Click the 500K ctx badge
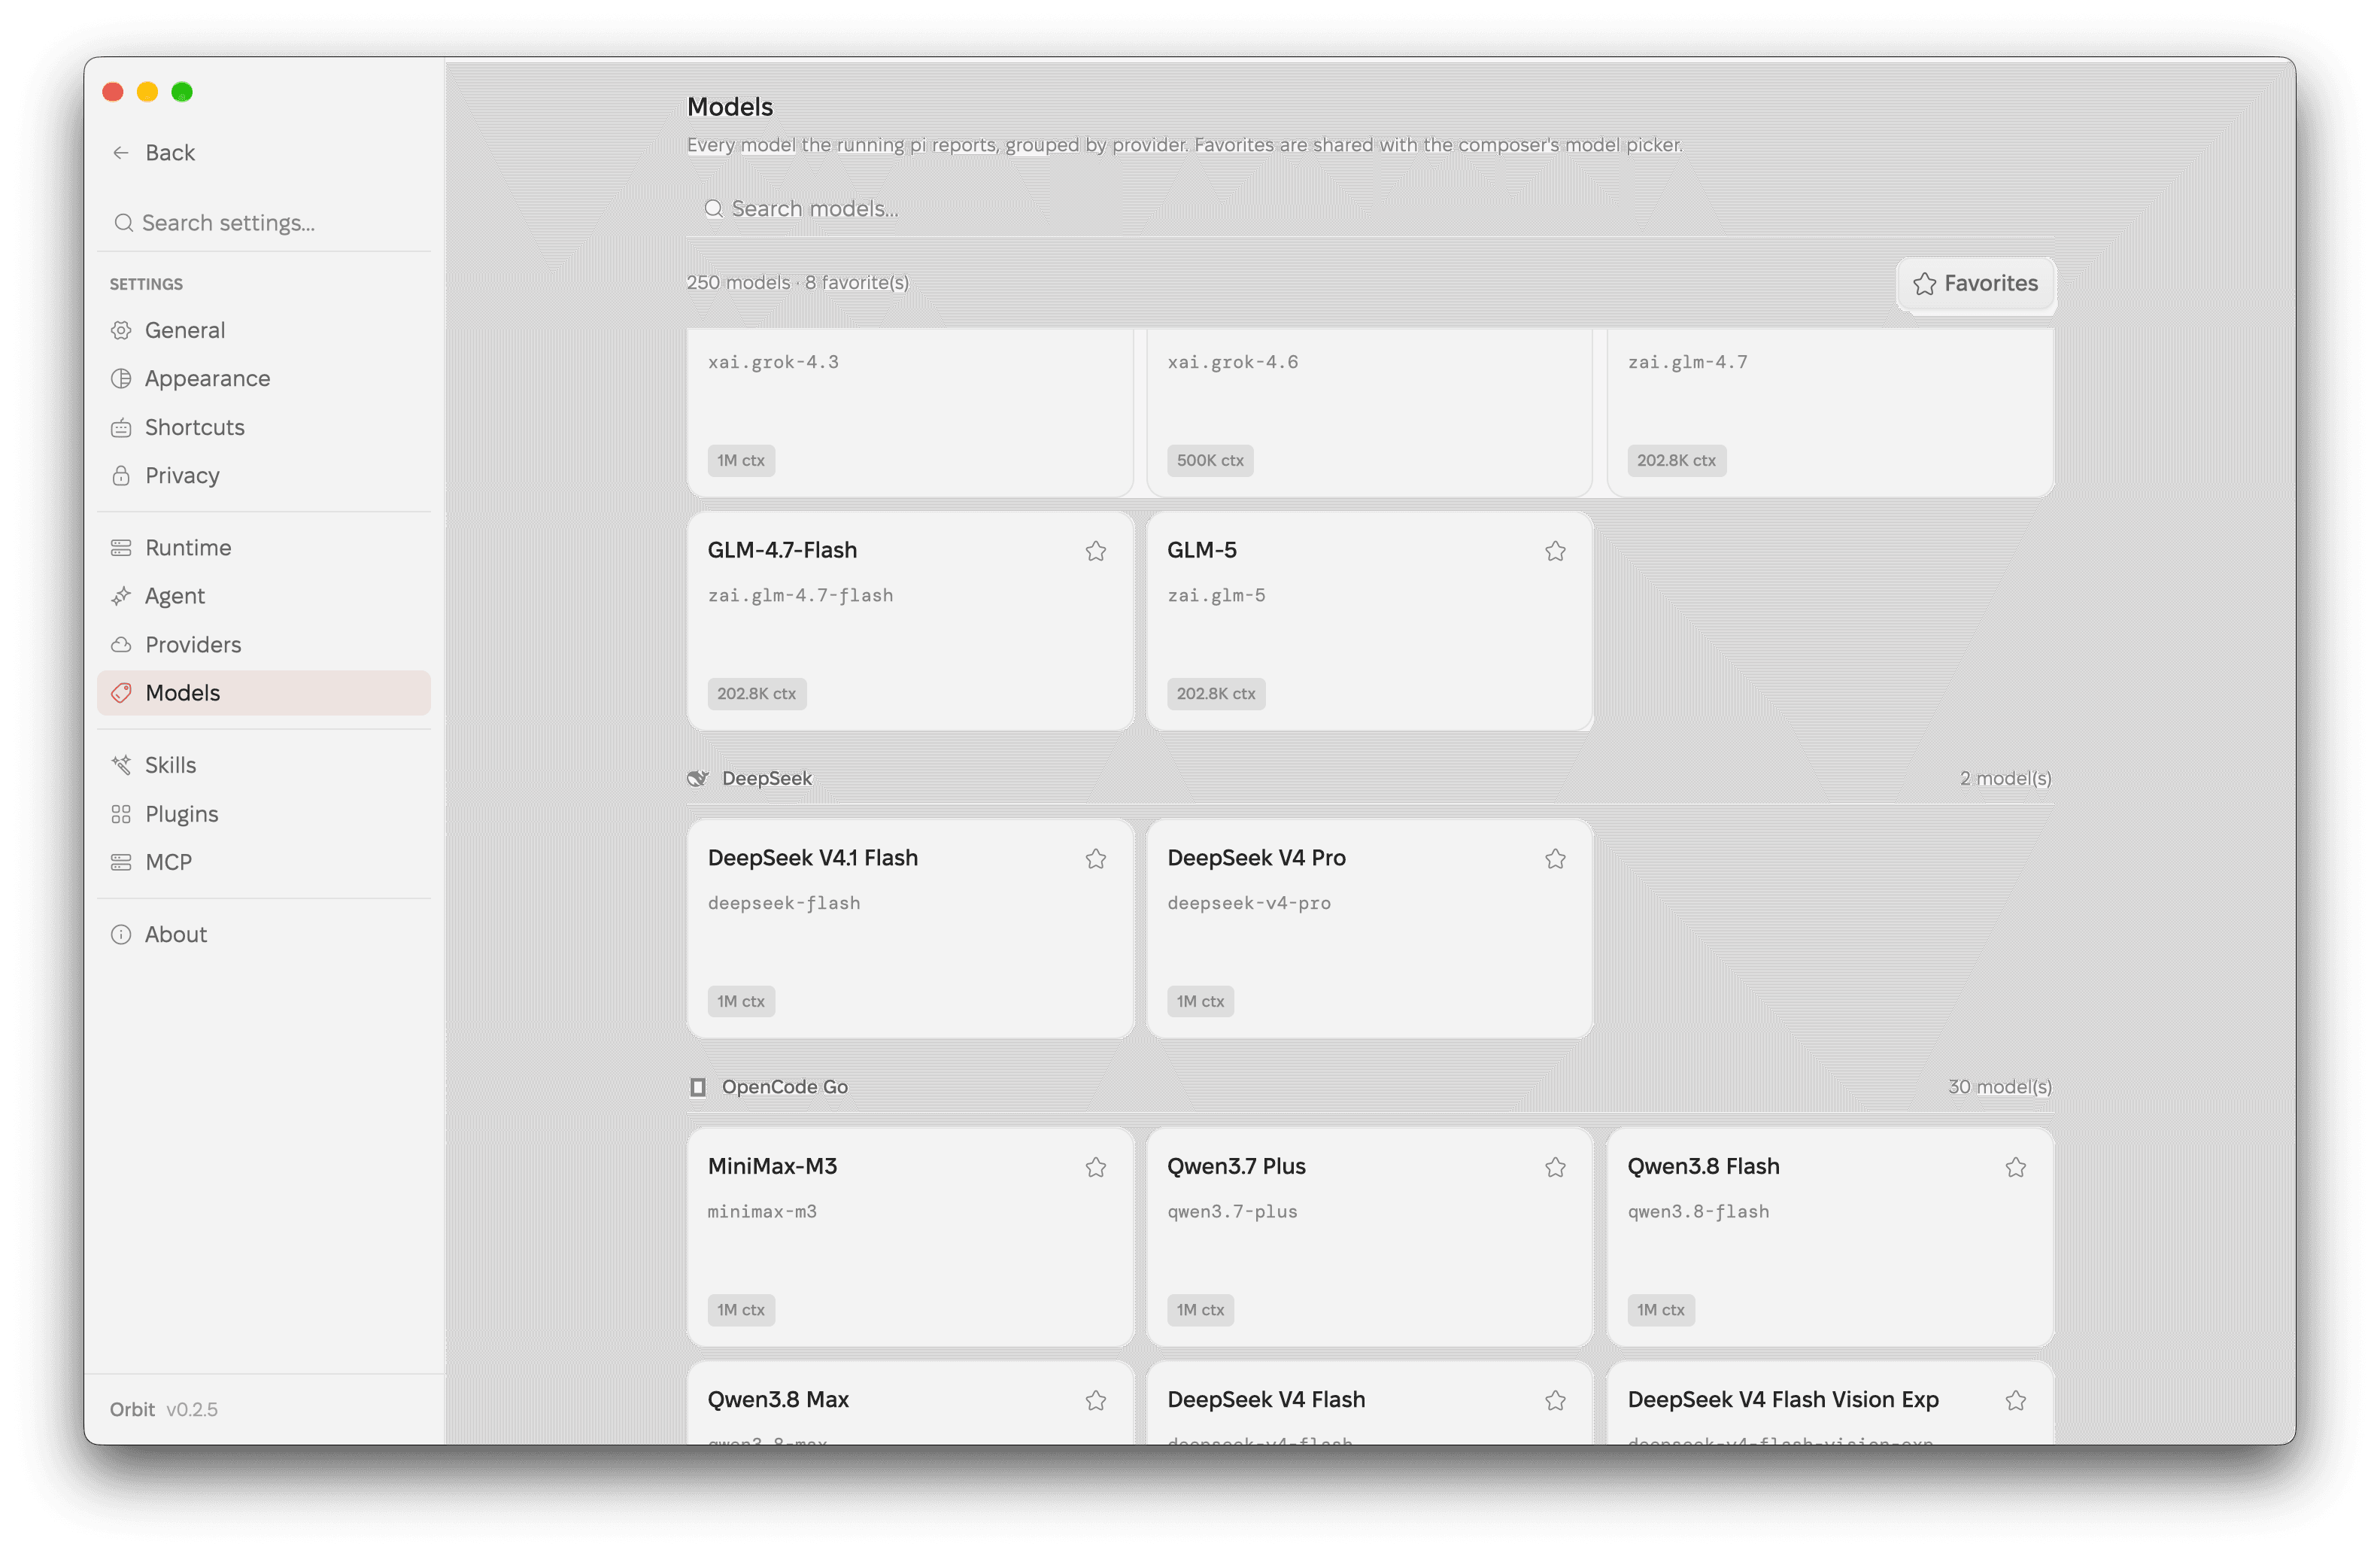2380x1556 pixels. 1210,460
